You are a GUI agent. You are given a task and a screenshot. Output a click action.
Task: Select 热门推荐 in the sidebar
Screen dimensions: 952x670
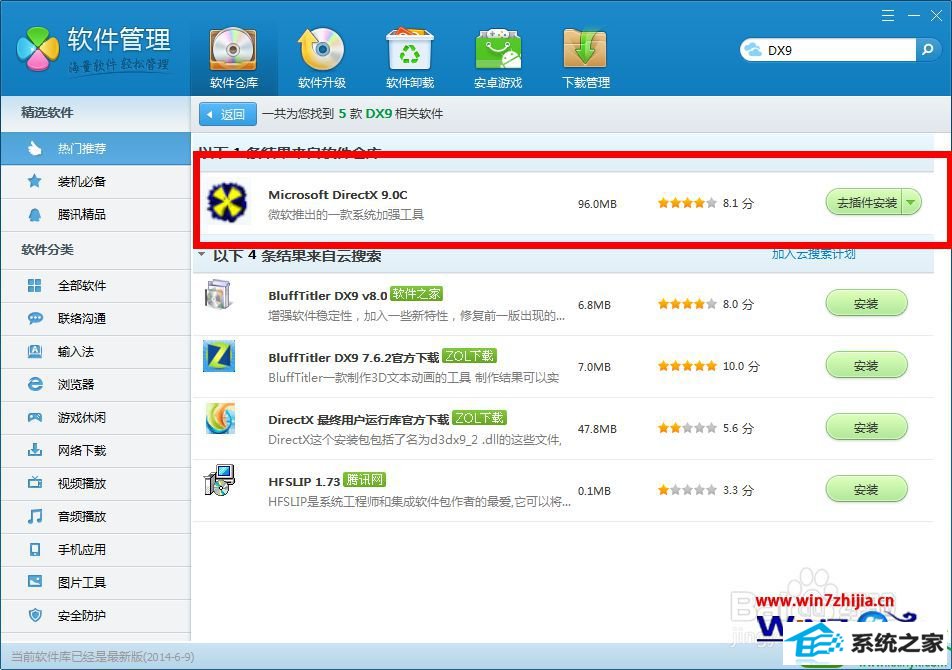(95, 149)
